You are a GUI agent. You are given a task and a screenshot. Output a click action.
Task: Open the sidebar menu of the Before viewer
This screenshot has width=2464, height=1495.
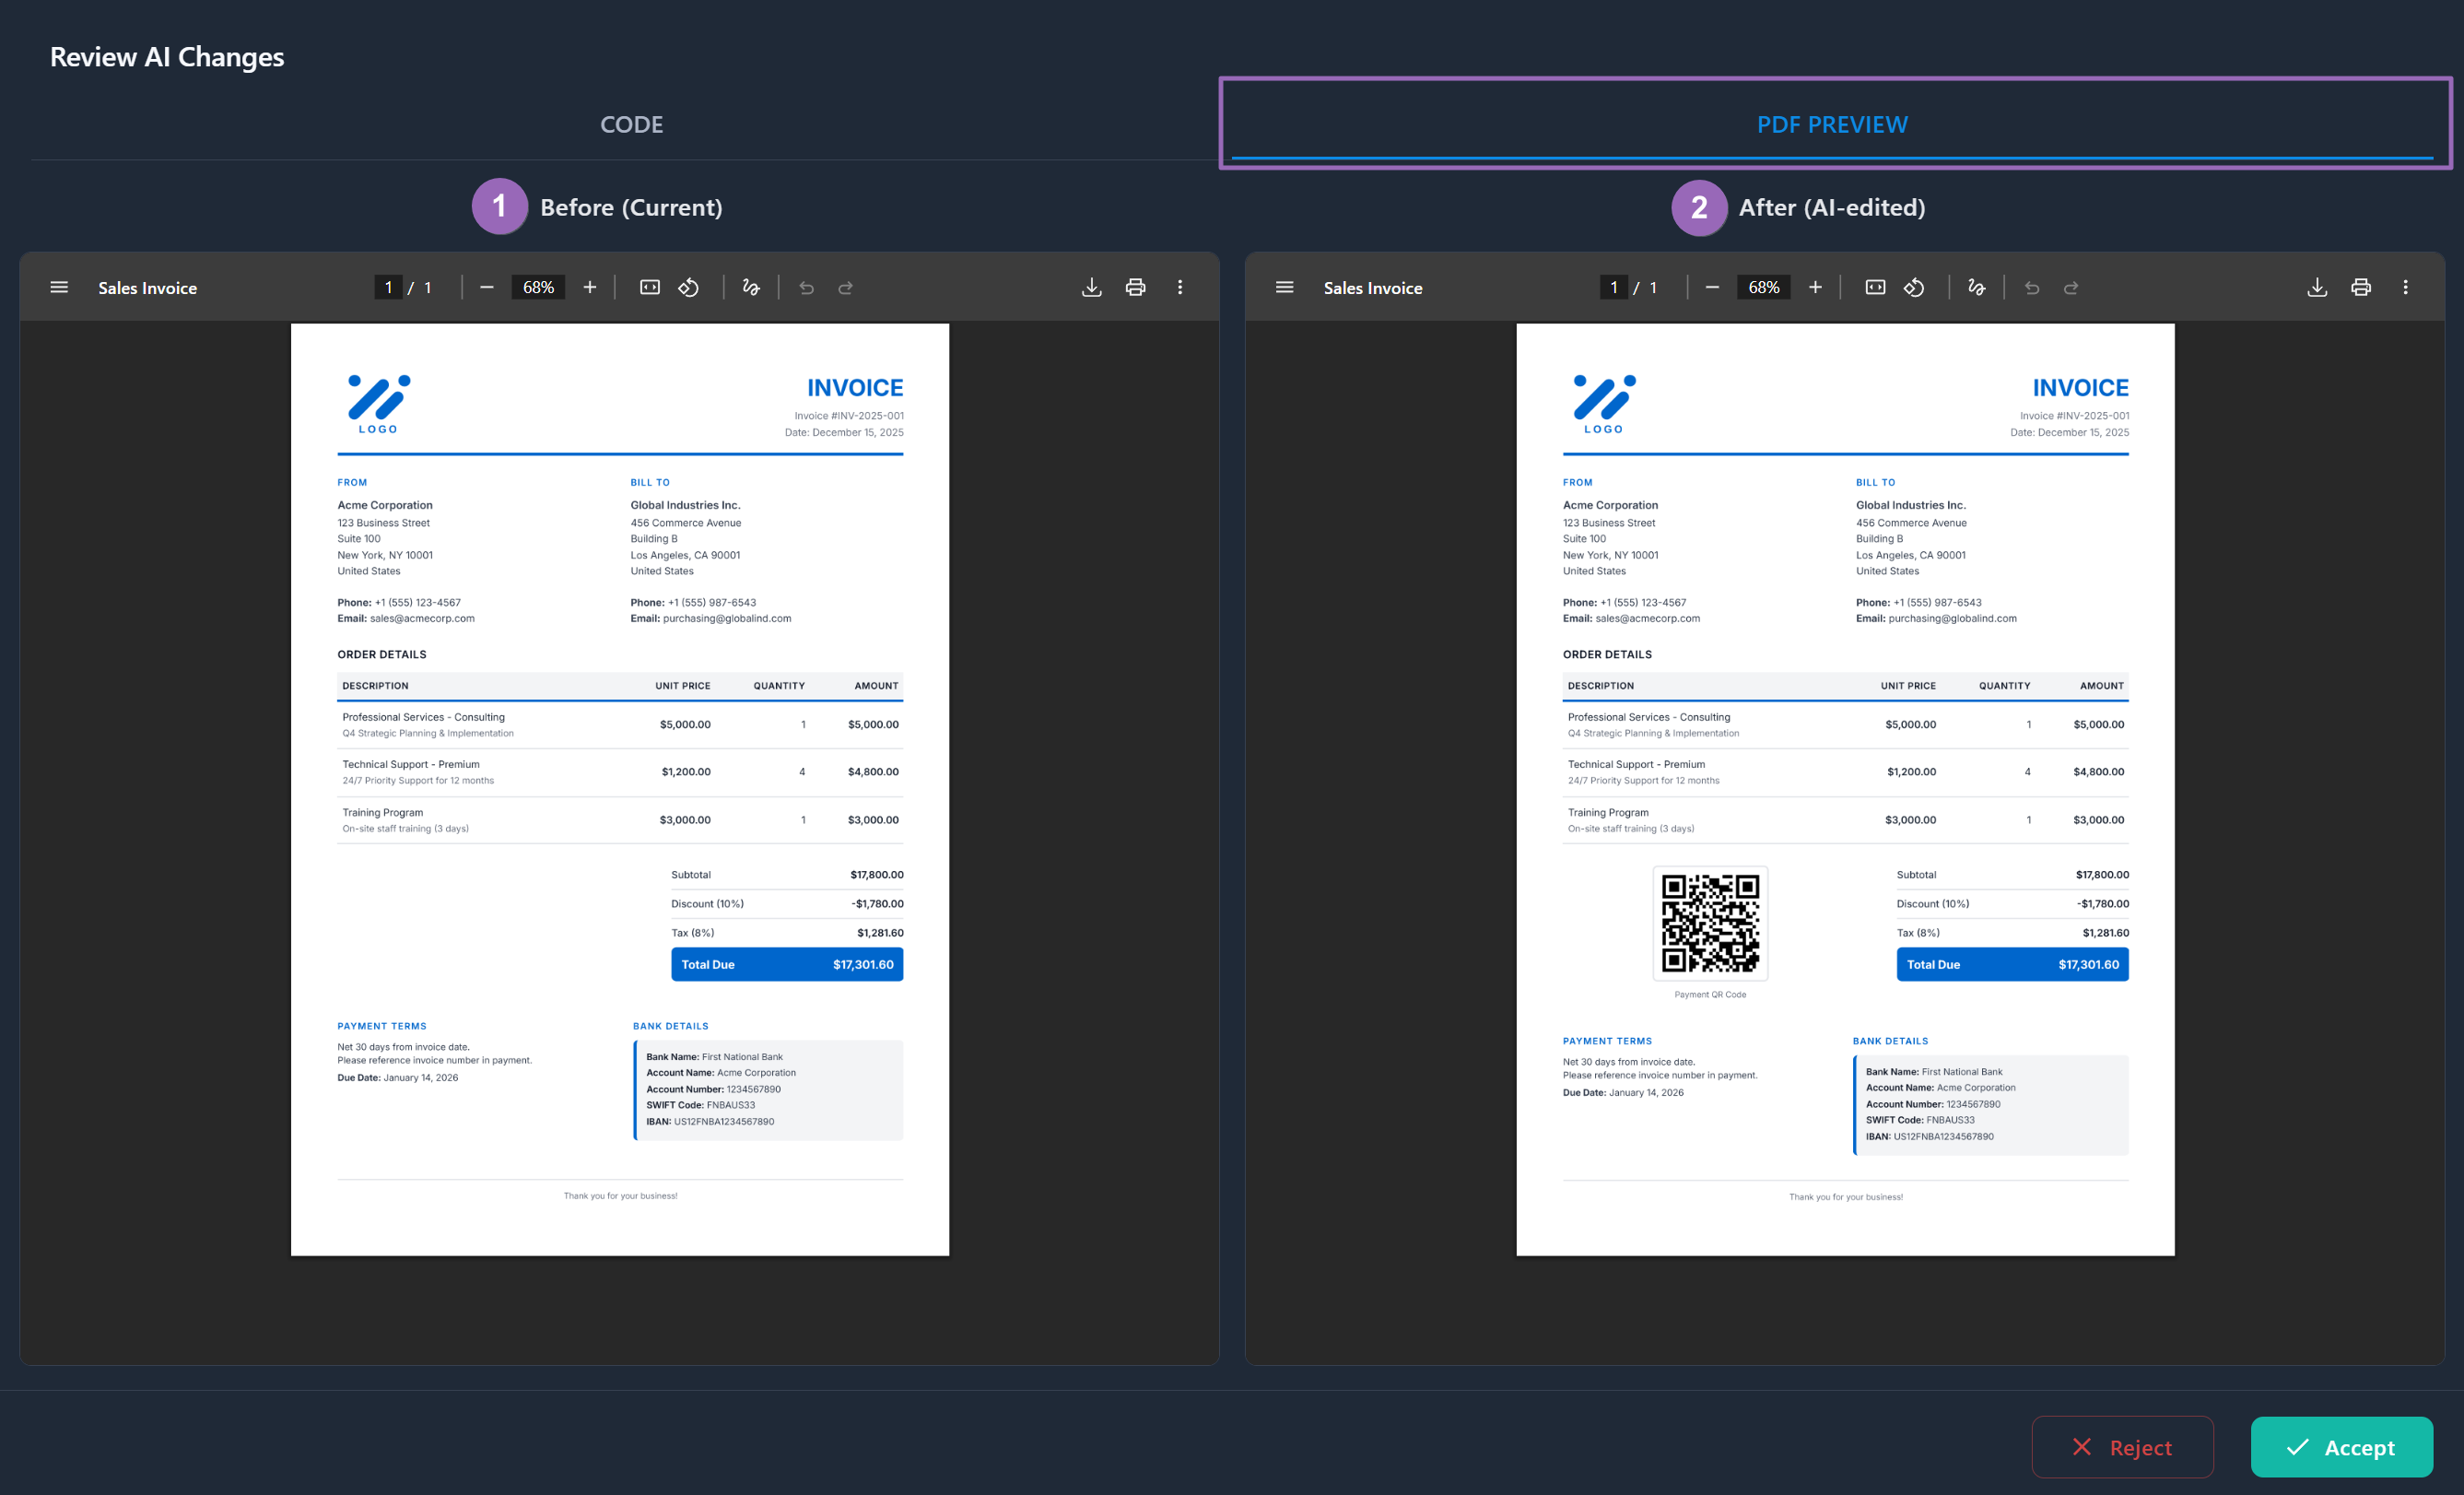tap(59, 287)
